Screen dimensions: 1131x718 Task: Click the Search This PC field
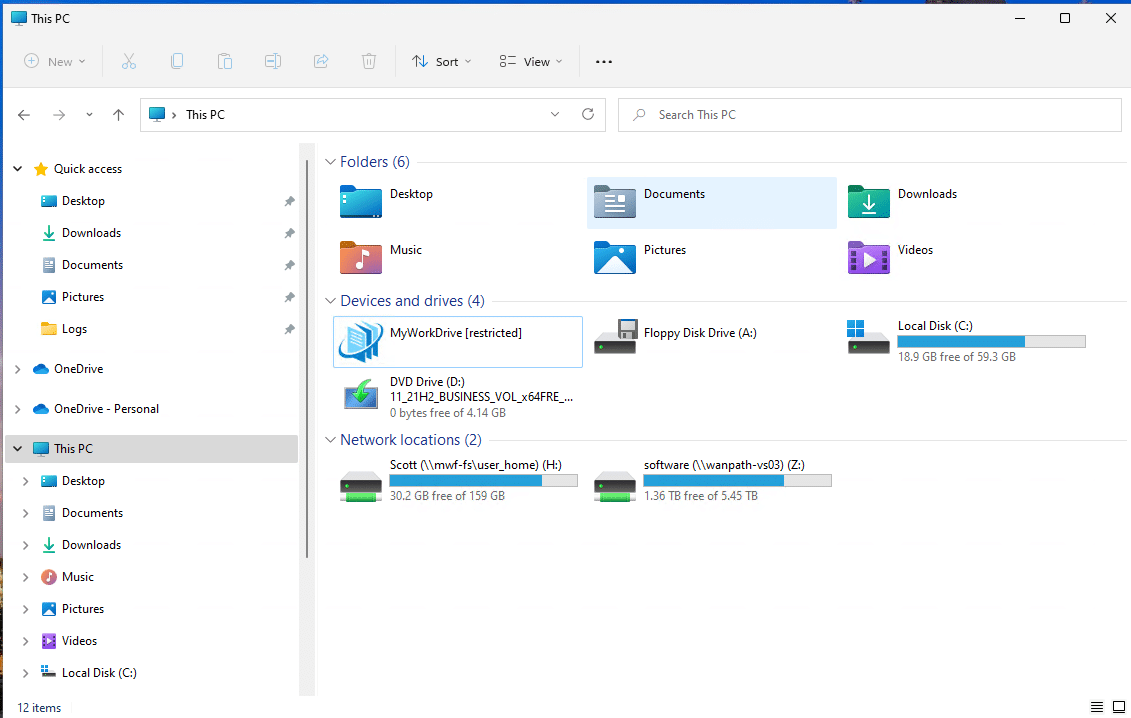(x=868, y=115)
